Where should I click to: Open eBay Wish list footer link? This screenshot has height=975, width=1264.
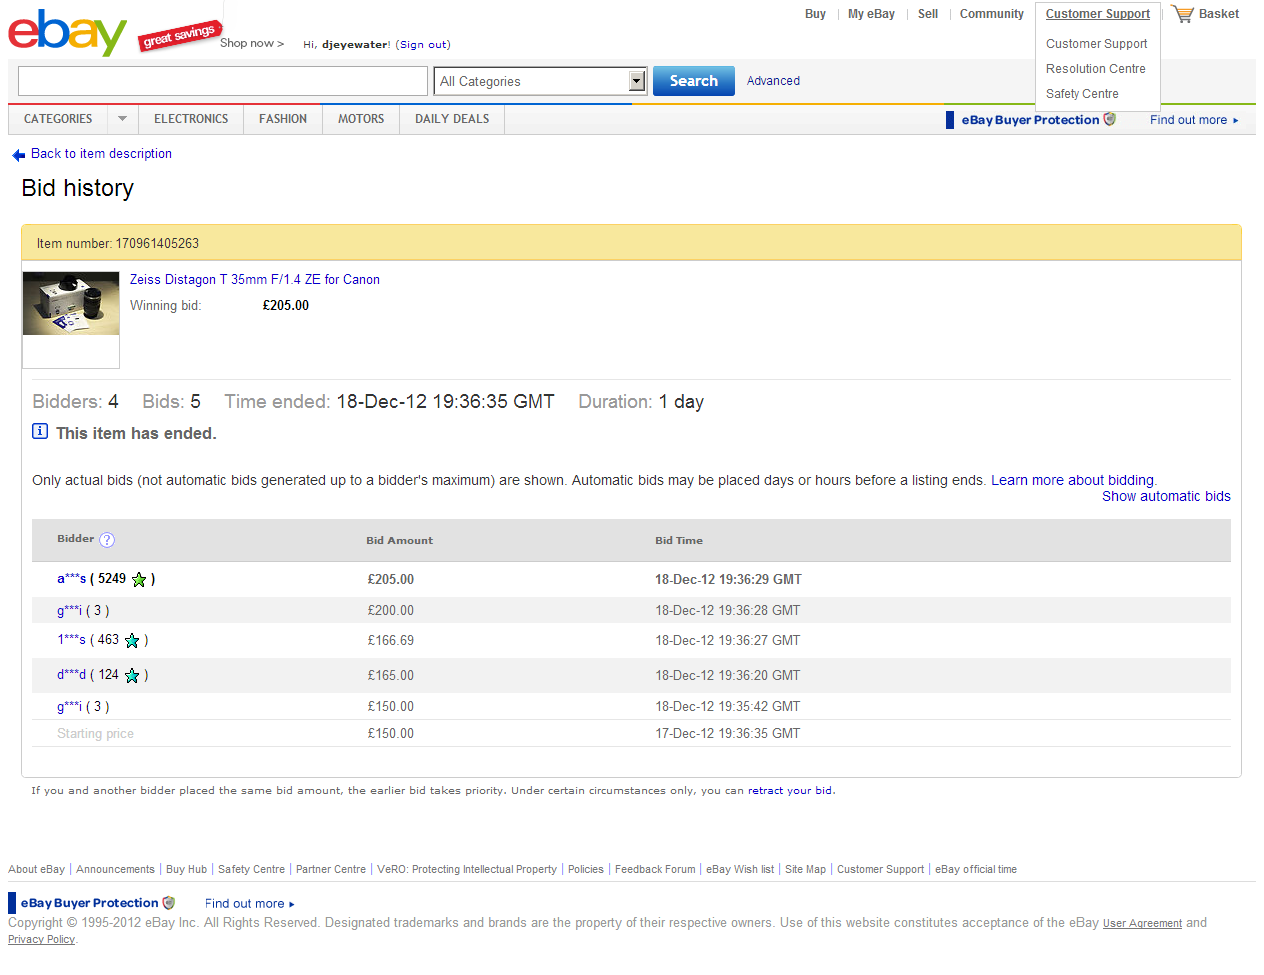click(740, 870)
